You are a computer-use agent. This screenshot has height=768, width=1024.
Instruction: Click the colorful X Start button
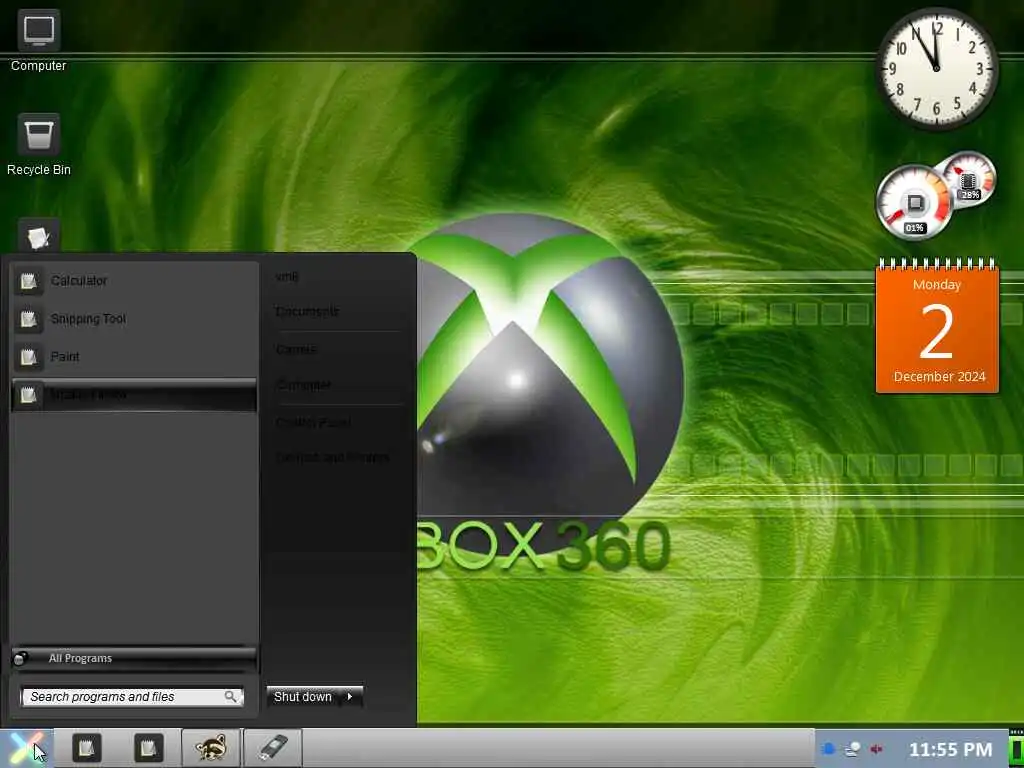pyautogui.click(x=26, y=748)
